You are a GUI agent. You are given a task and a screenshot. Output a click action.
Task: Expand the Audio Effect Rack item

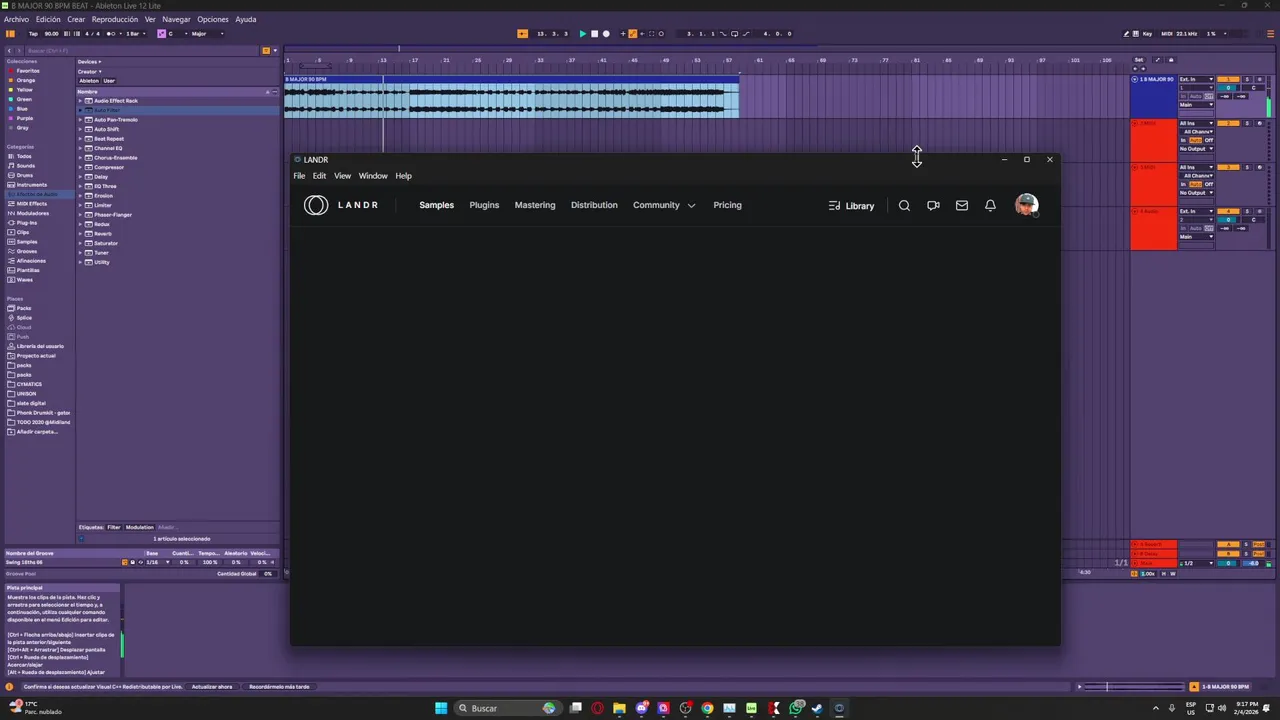coord(81,101)
